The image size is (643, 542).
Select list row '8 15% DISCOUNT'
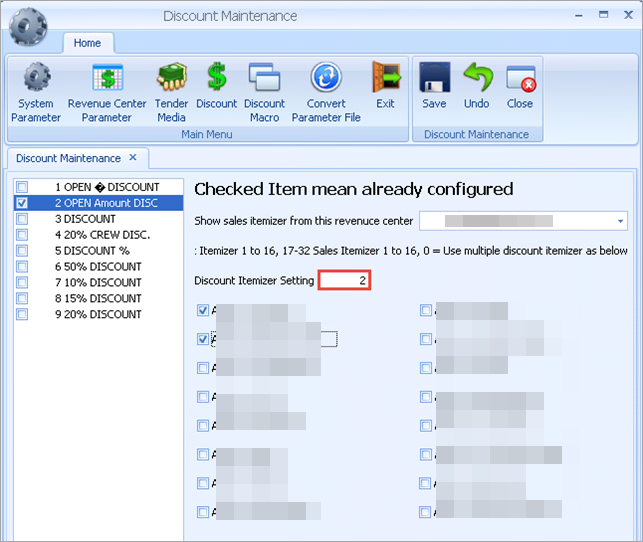pyautogui.click(x=98, y=298)
